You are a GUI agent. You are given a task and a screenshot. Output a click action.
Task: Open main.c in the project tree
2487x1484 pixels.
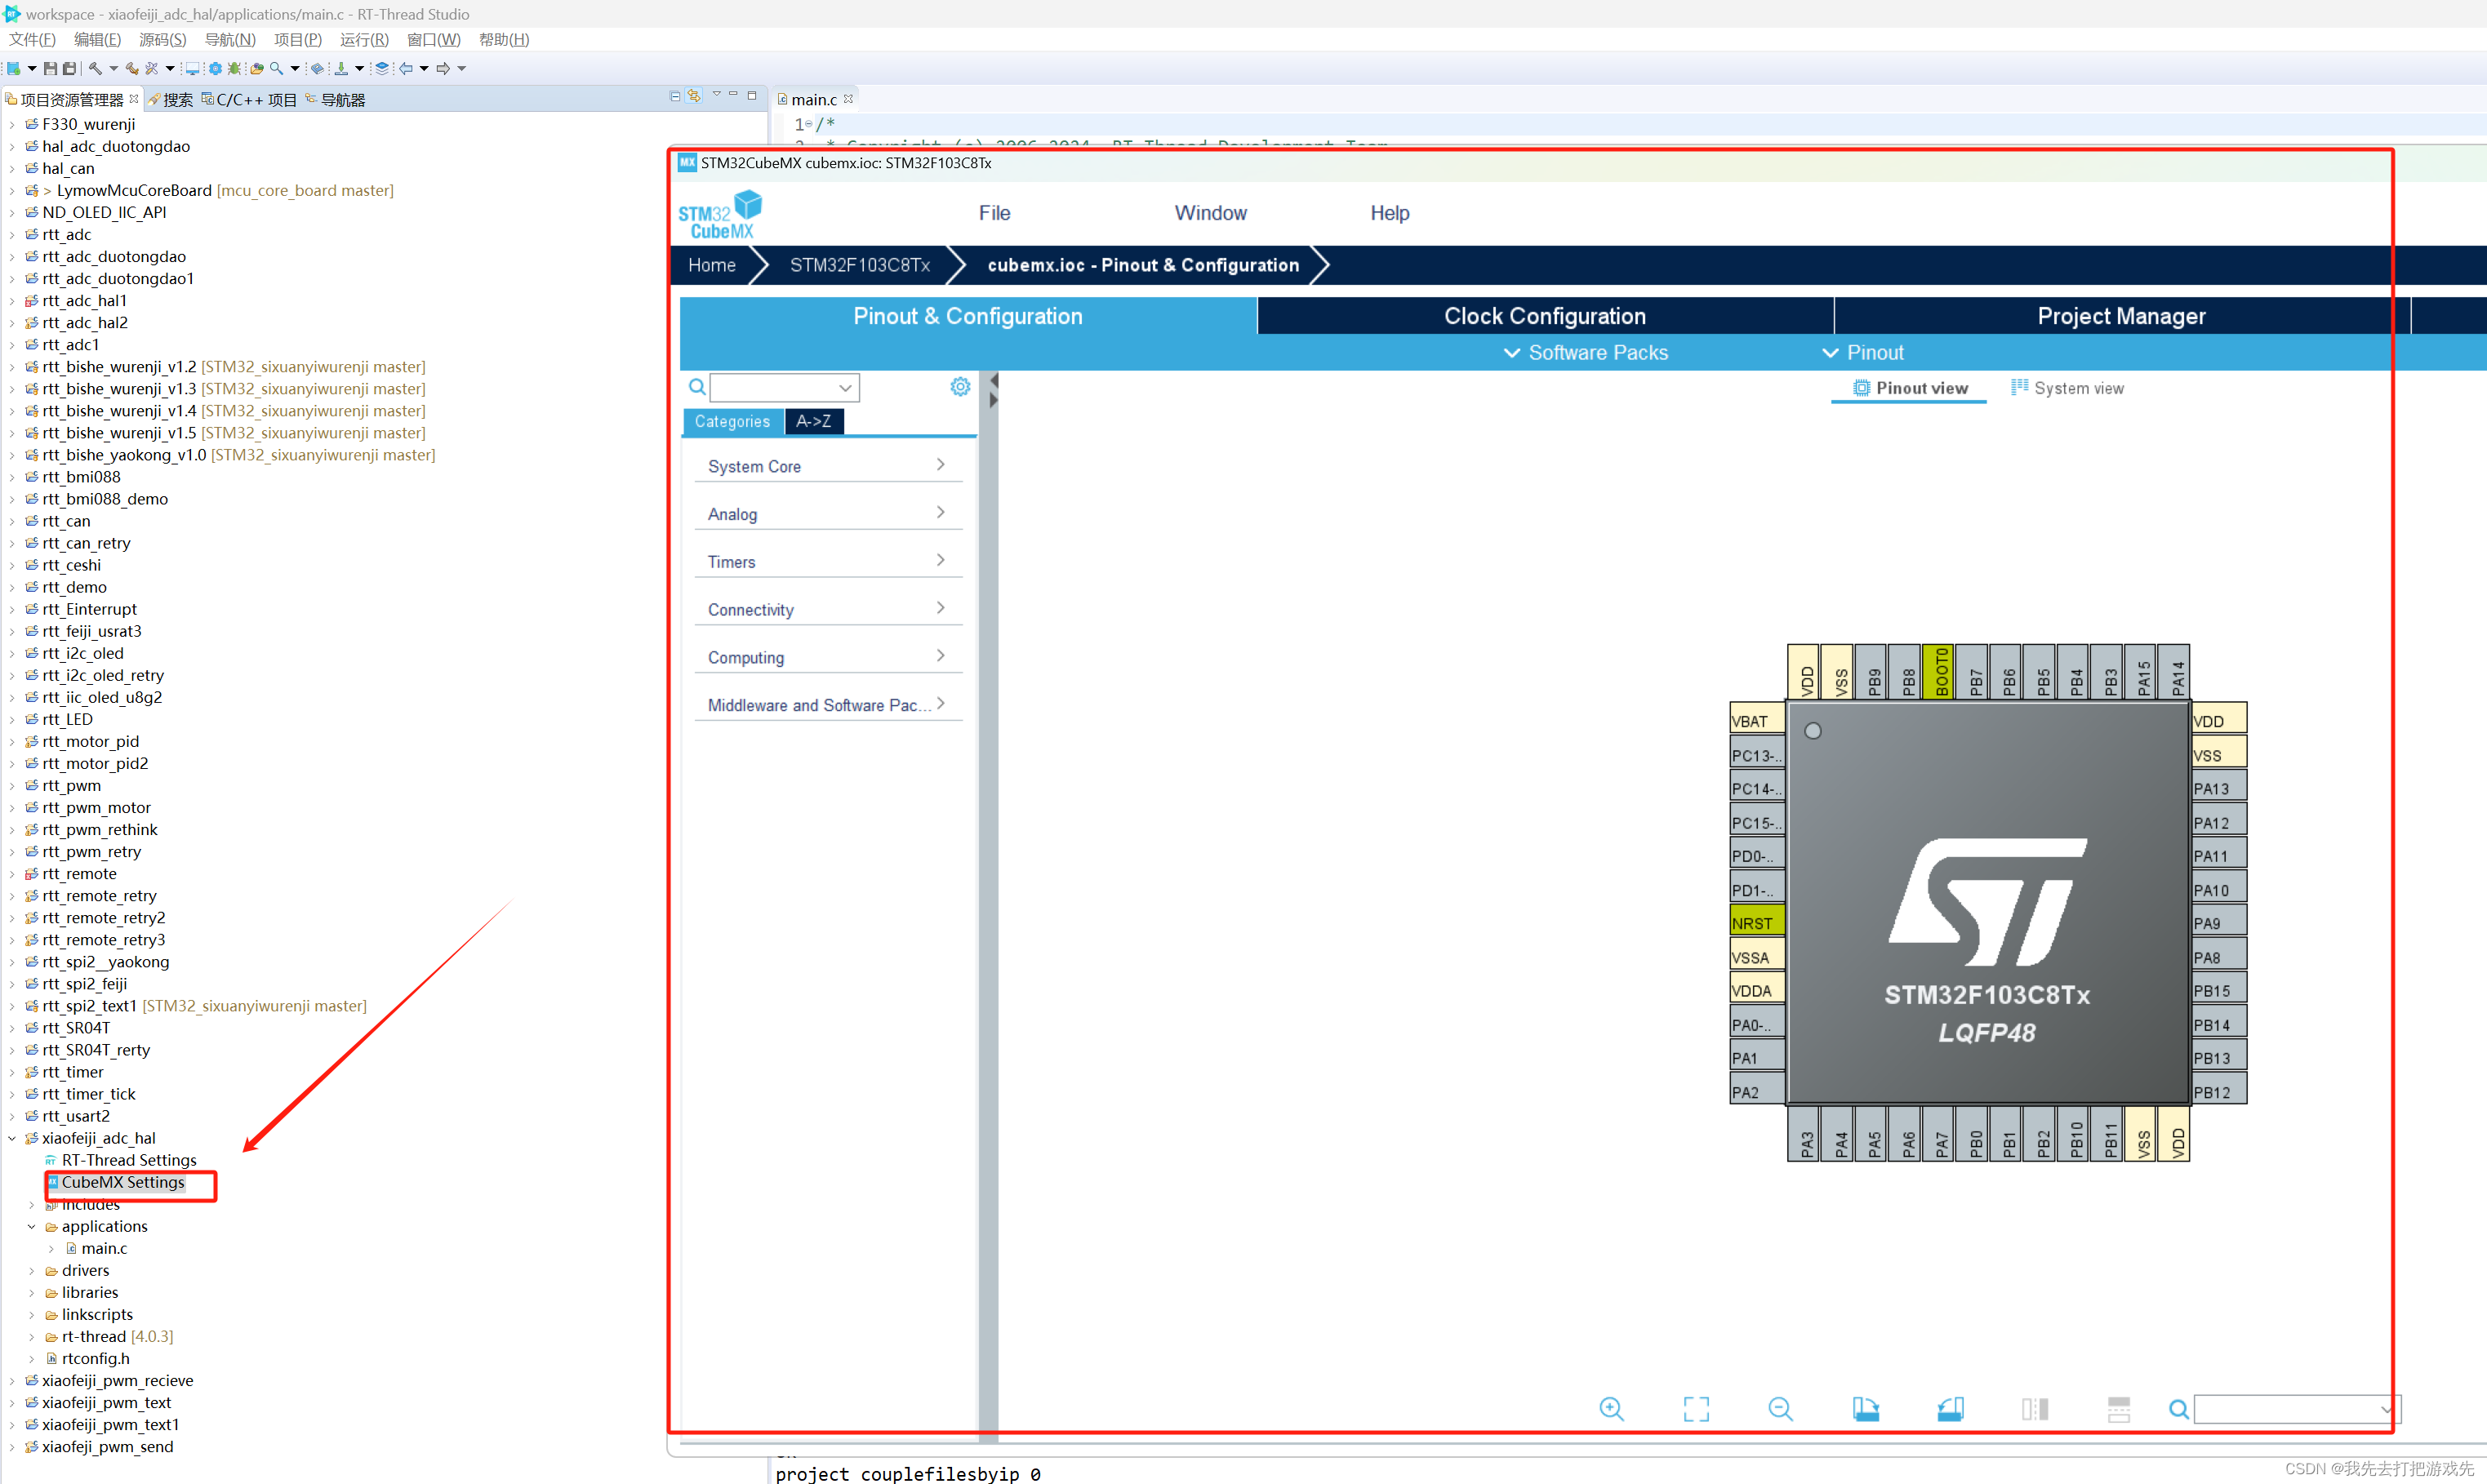coord(104,1248)
